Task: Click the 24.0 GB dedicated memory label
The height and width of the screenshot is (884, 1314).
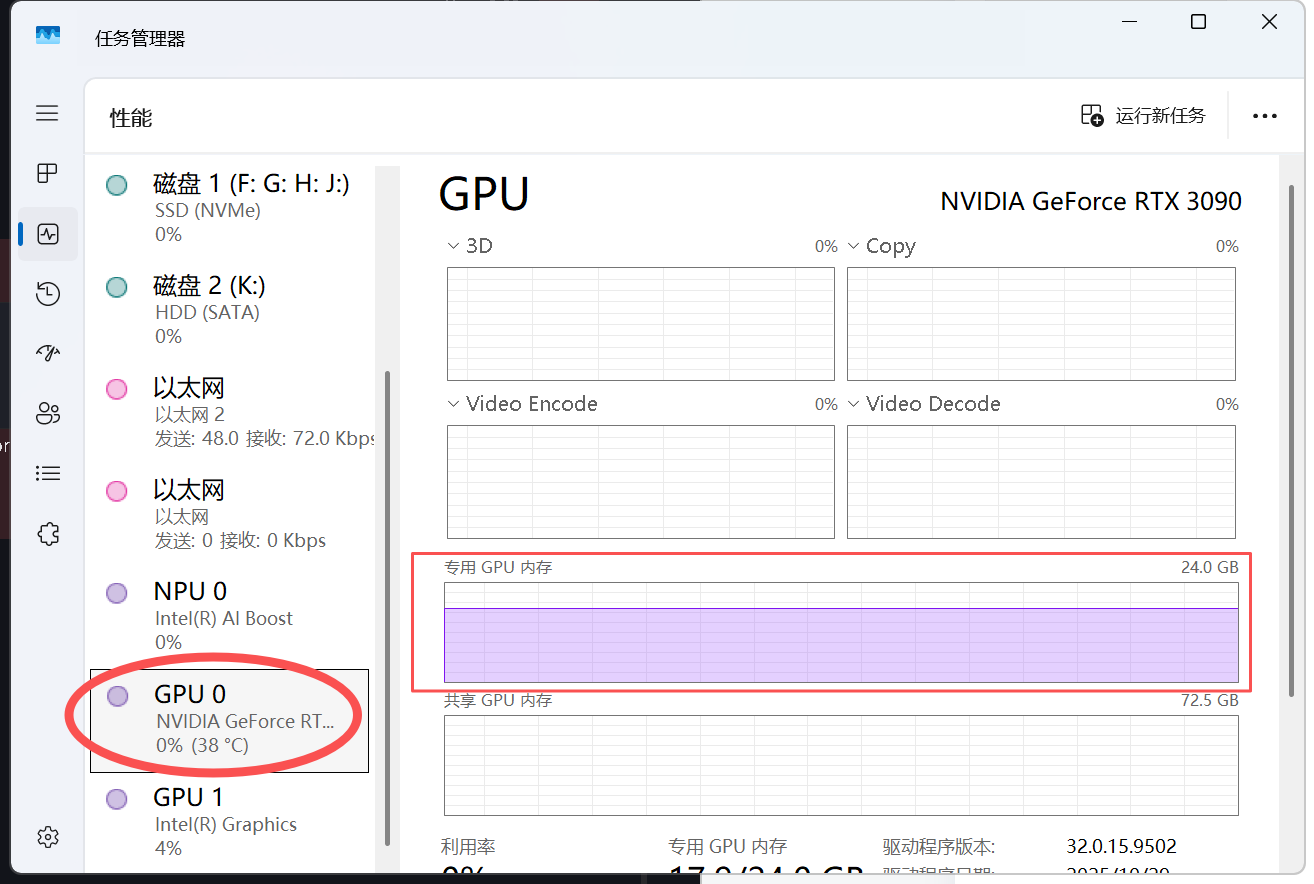Action: (x=1209, y=567)
